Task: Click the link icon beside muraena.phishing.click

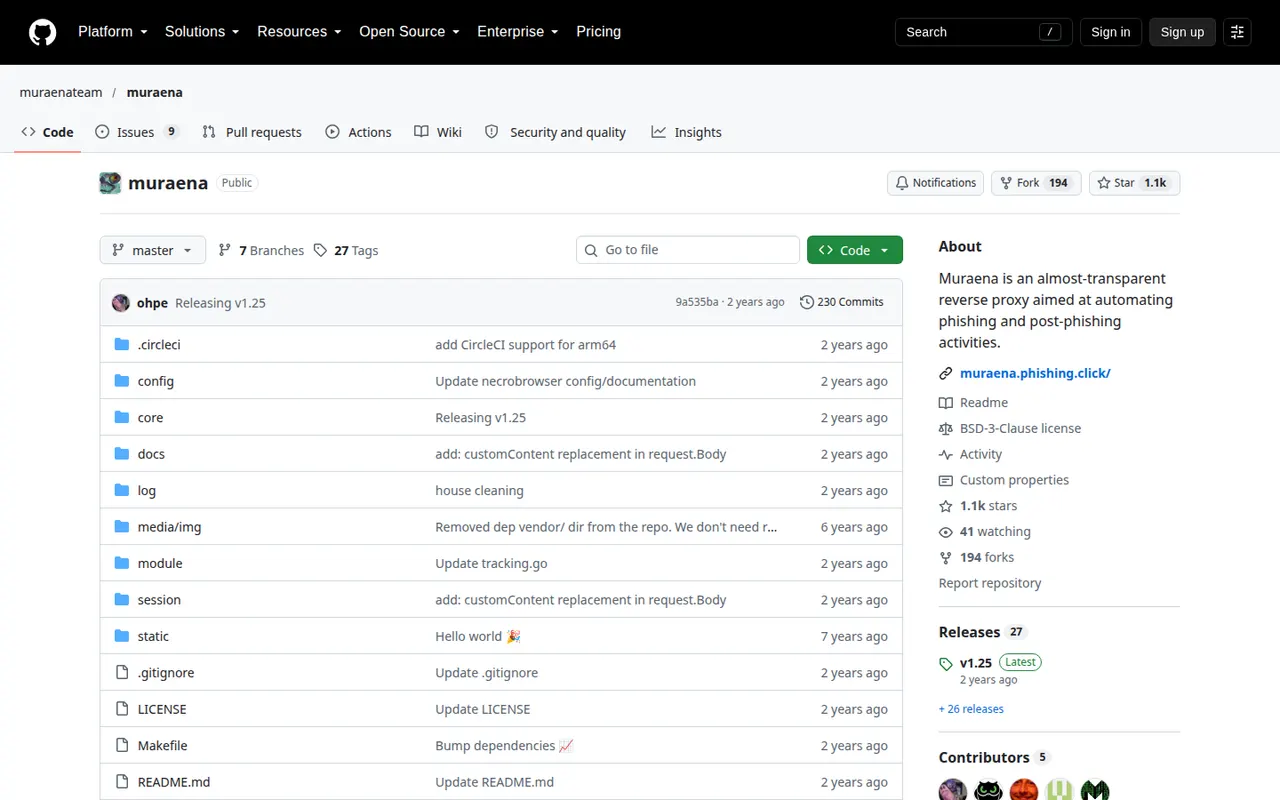Action: 946,373
